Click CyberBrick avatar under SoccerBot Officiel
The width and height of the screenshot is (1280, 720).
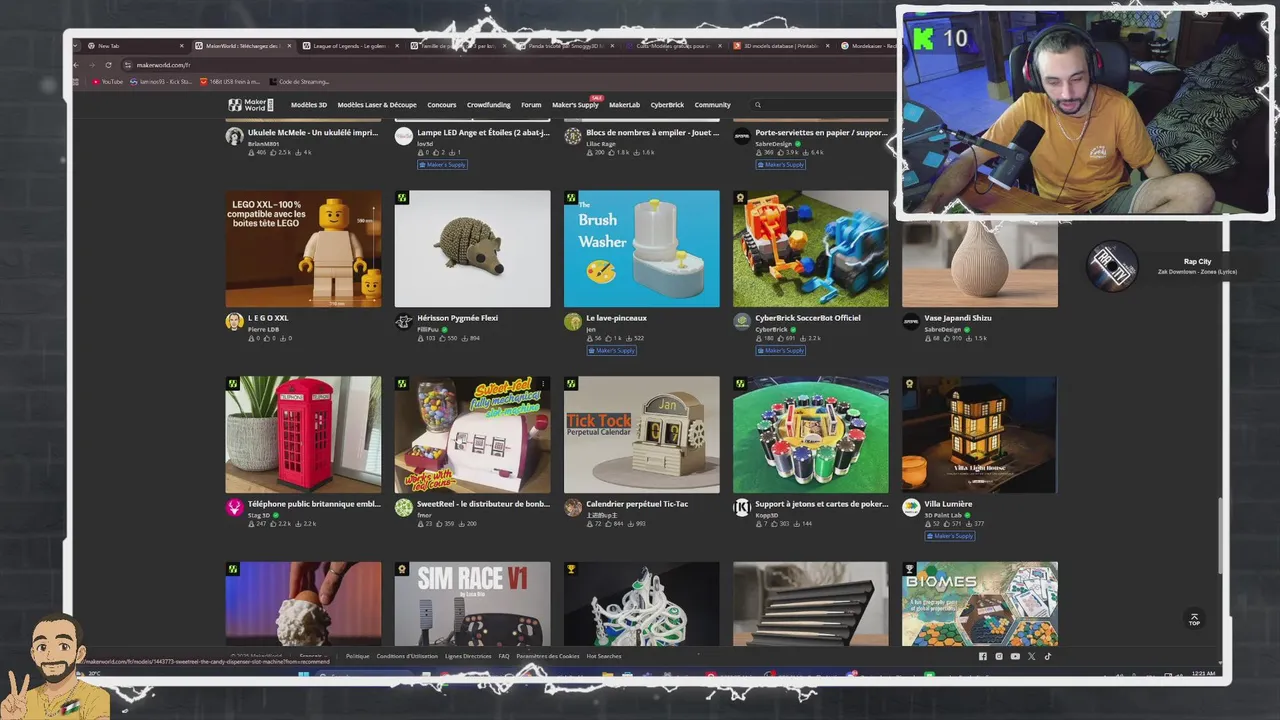click(741, 322)
